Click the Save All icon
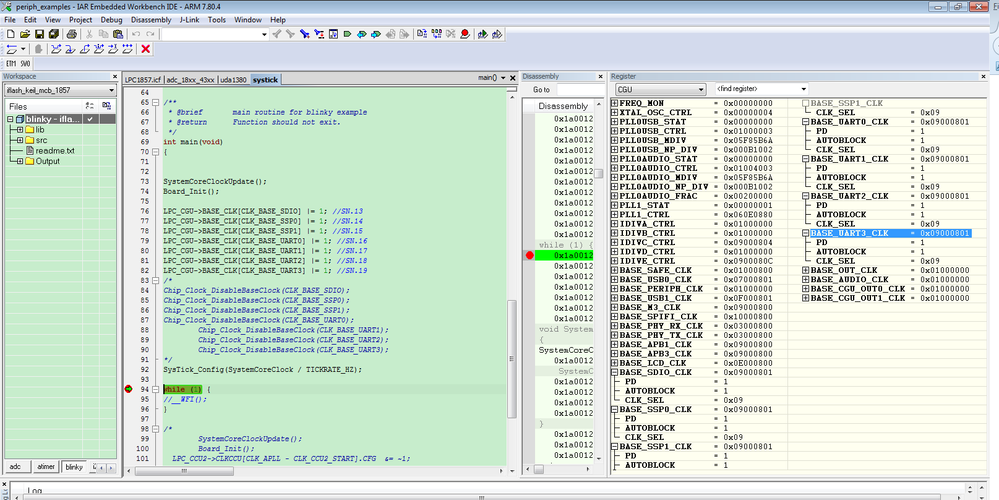This screenshot has width=999, height=500. click(x=53, y=34)
